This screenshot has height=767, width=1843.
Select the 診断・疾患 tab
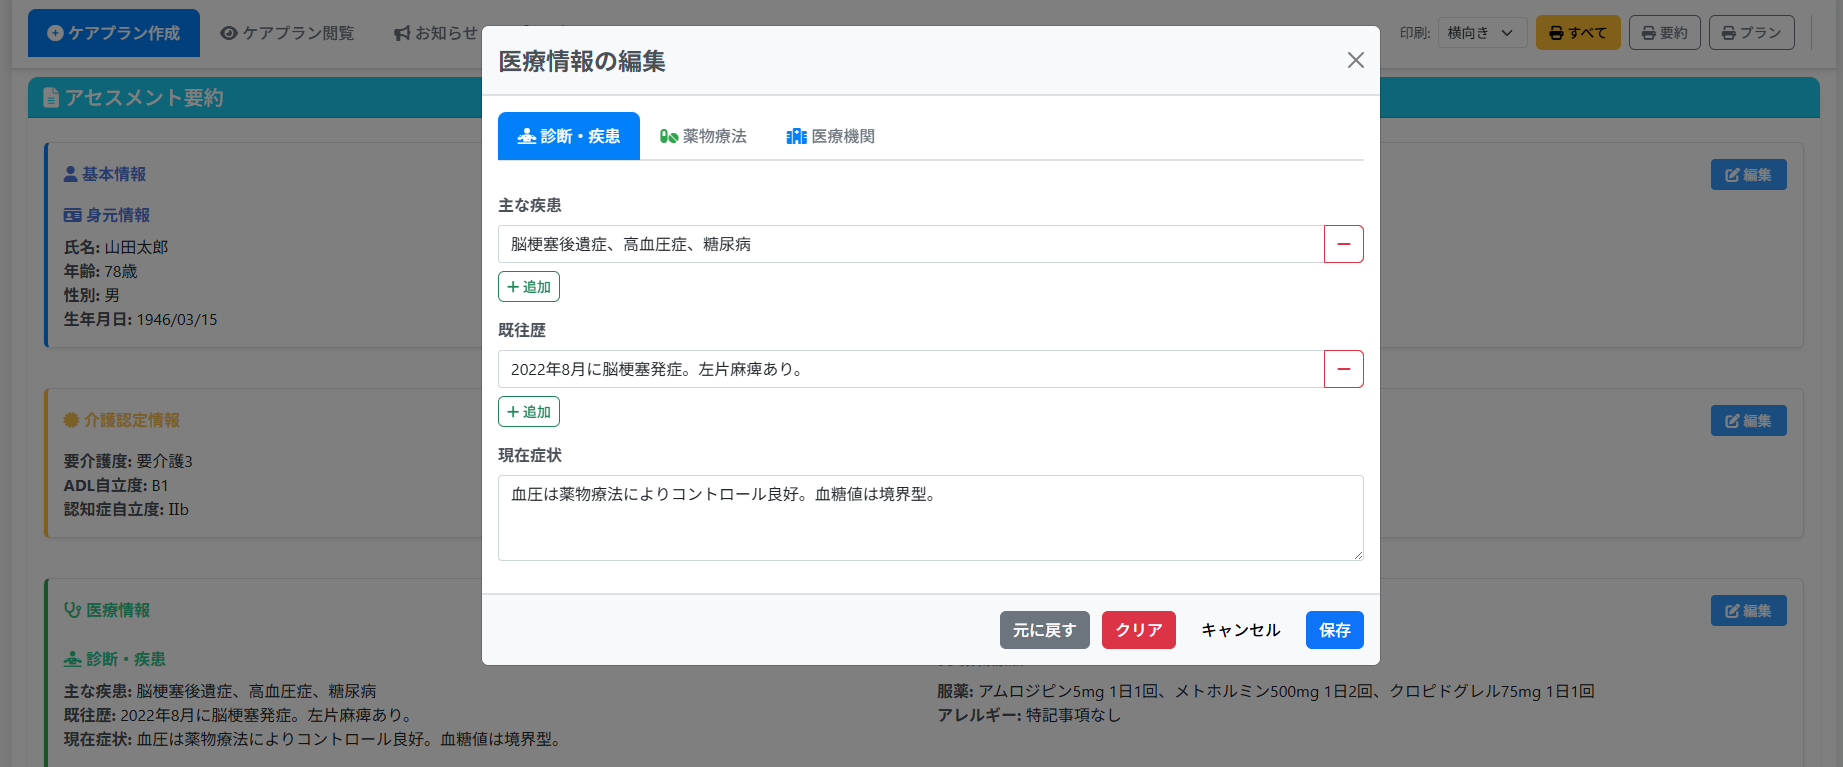coord(569,136)
